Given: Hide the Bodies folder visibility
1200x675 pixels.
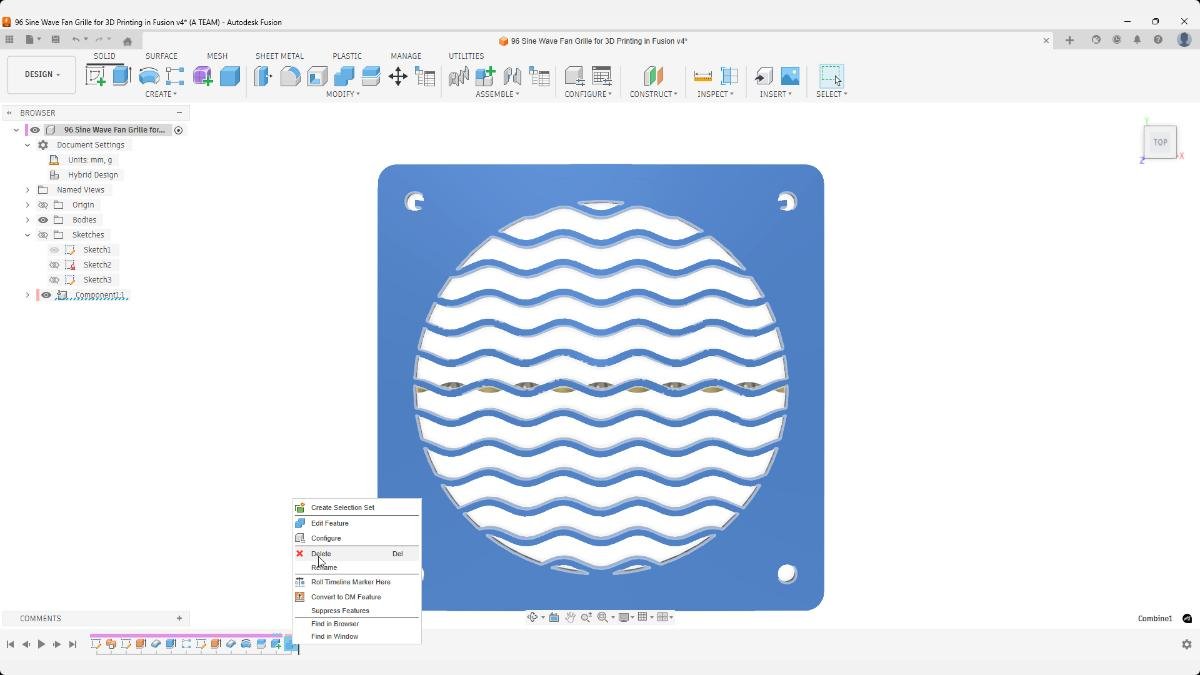Looking at the screenshot, I should [42, 219].
